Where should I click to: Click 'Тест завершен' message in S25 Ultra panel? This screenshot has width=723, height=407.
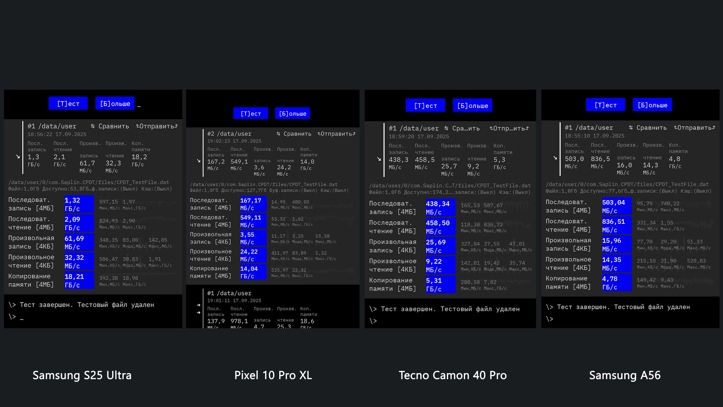coord(87,305)
